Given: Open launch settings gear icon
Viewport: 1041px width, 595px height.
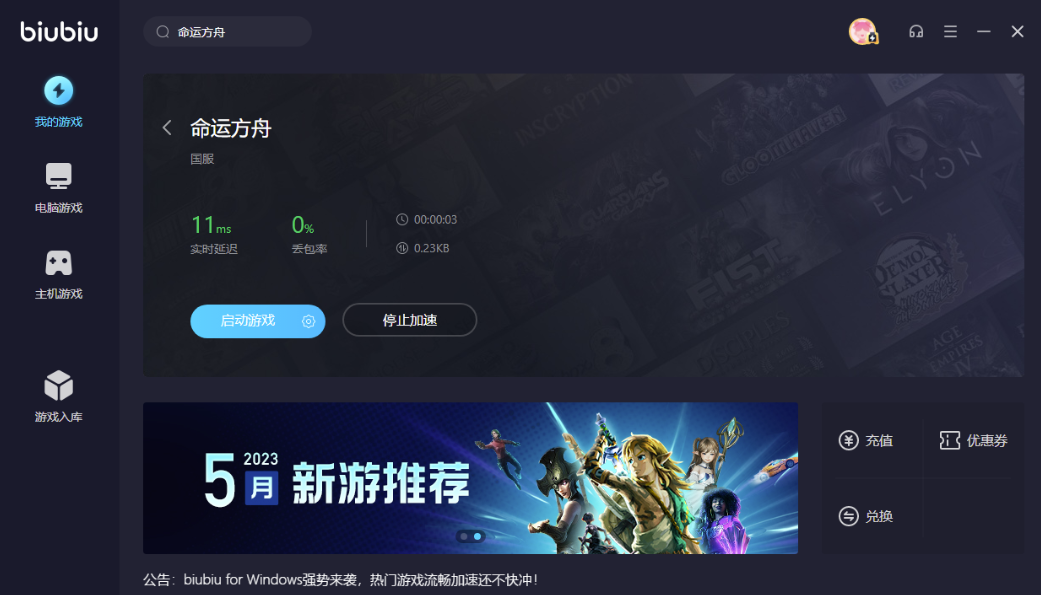Looking at the screenshot, I should pos(309,321).
